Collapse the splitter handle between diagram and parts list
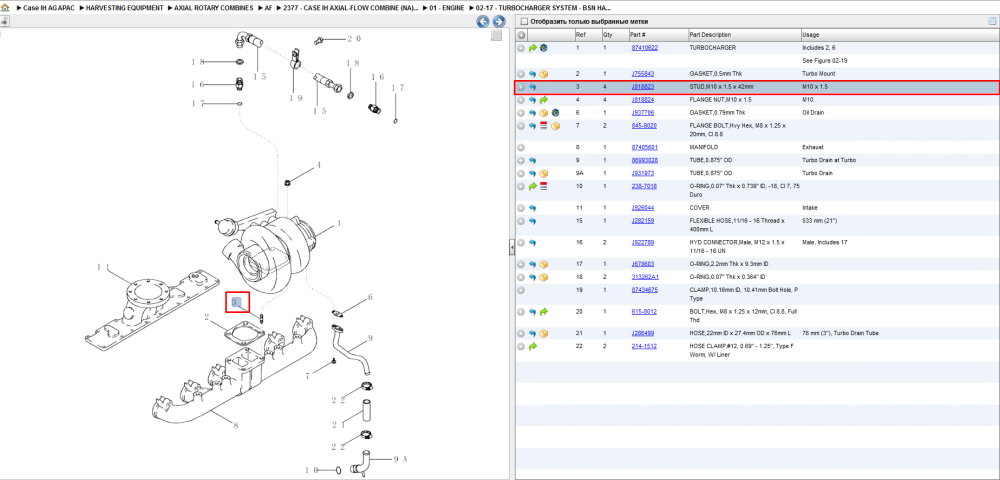Image resolution: width=1000 pixels, height=480 pixels. (x=511, y=248)
